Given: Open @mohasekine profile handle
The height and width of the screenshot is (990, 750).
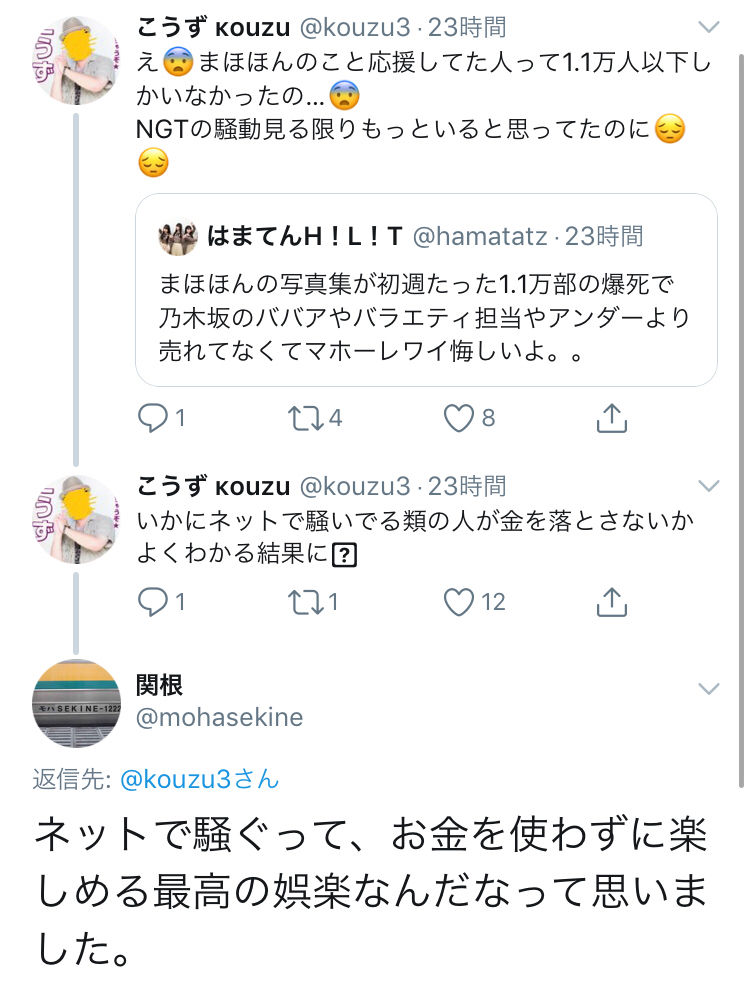Looking at the screenshot, I should (219, 718).
